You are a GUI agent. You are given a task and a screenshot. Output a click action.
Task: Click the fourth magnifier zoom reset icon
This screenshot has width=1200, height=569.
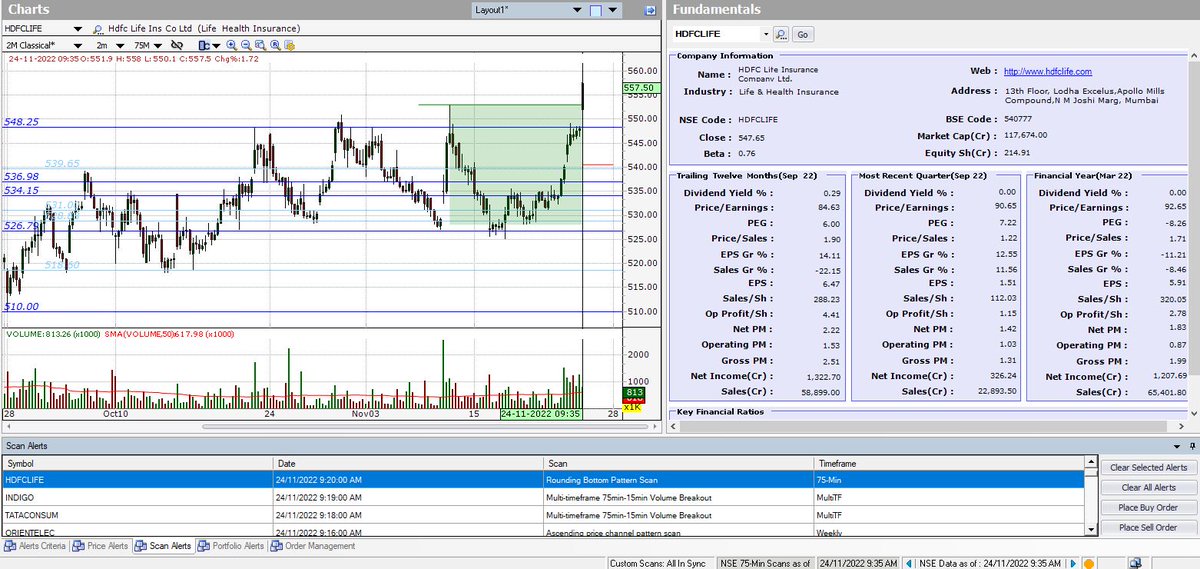pos(274,45)
